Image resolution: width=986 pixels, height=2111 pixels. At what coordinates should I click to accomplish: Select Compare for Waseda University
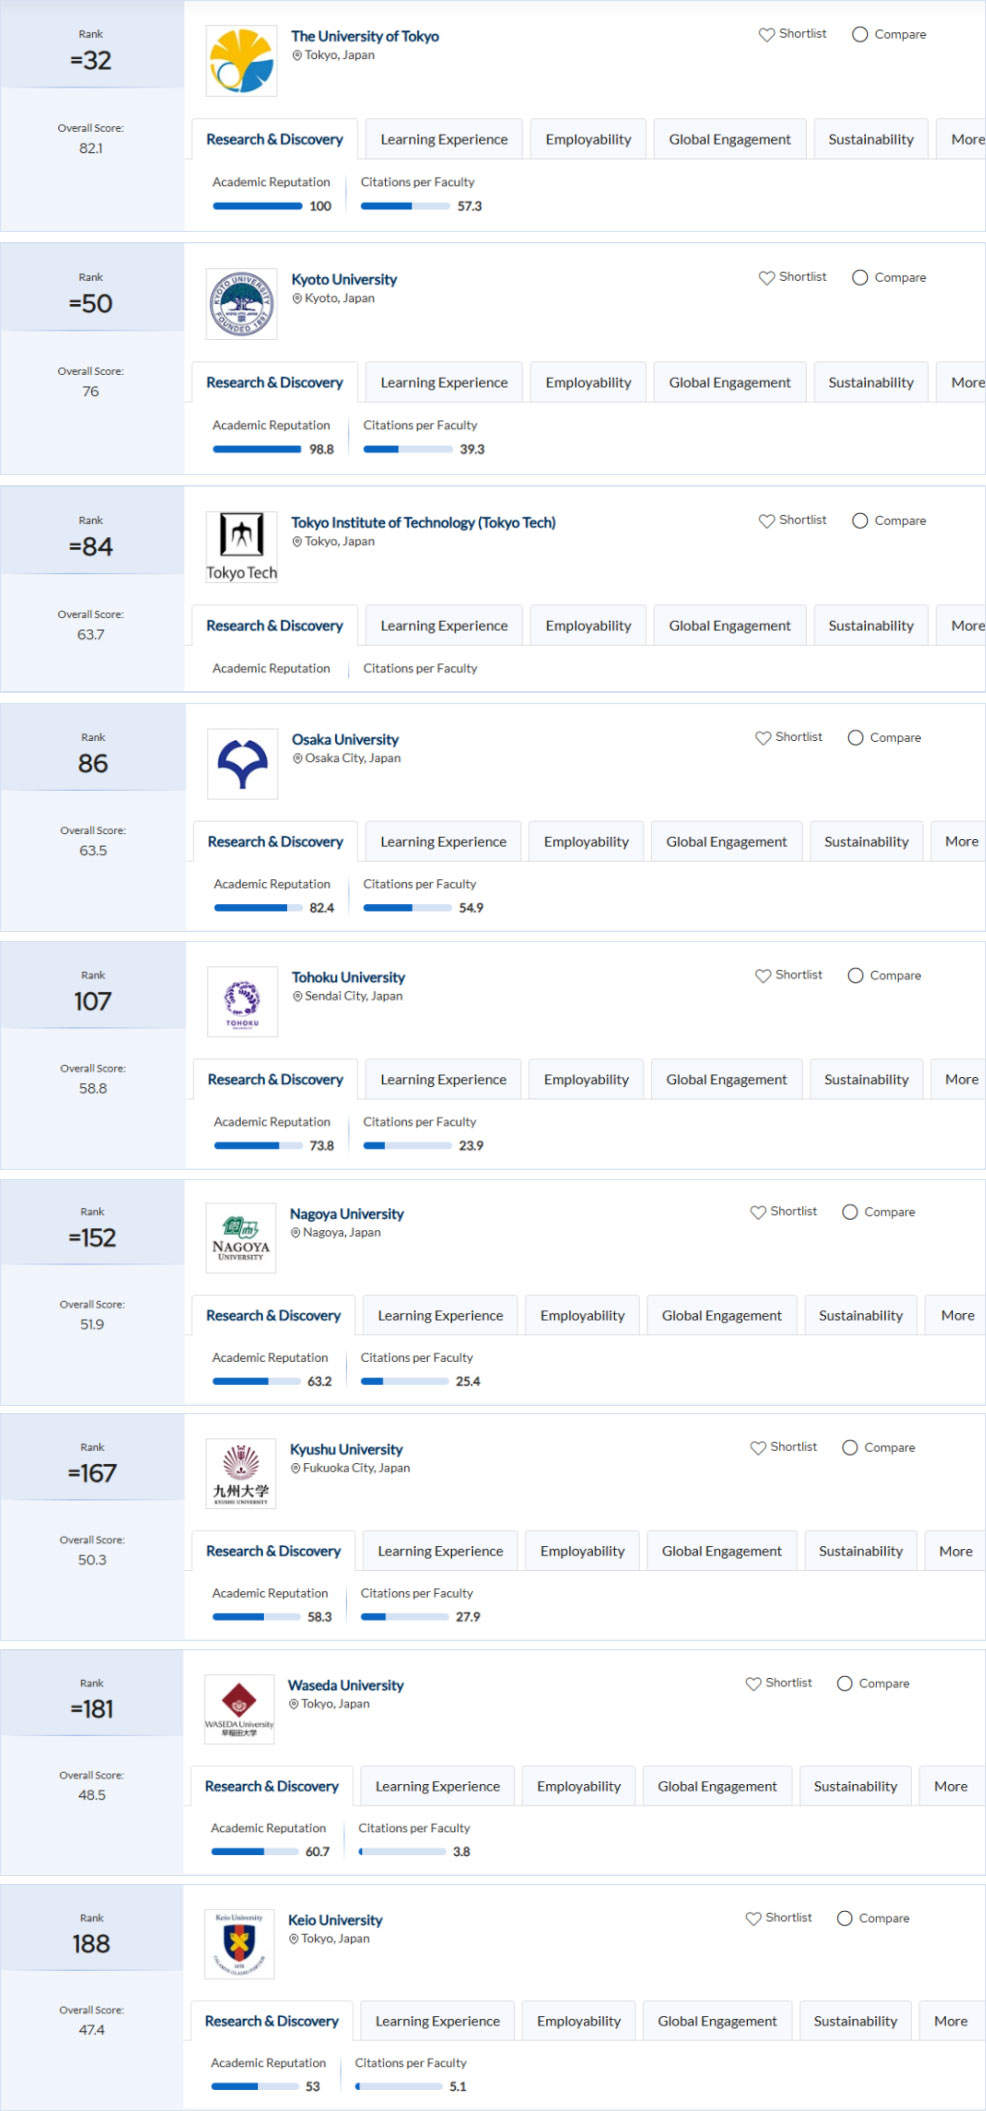tap(845, 1684)
